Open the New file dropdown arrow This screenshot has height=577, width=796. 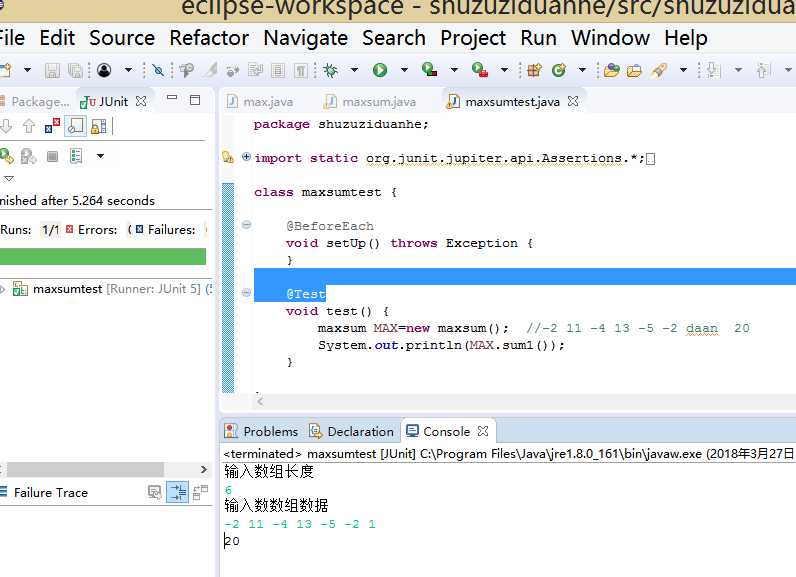[27, 70]
